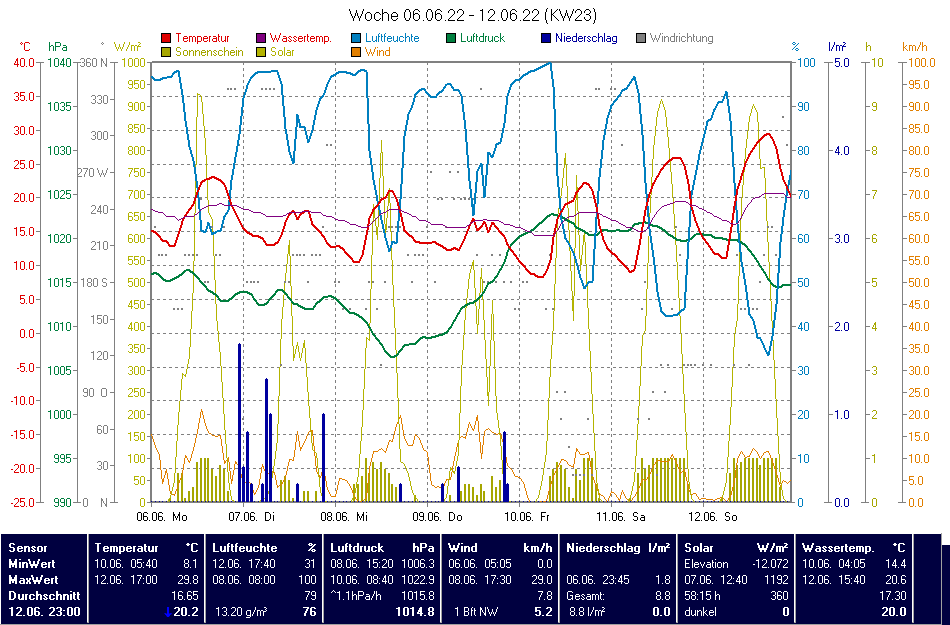Screen dimensions: 950x625
Task: Click the purple Wassertemp. legend swatch
Action: [261, 38]
